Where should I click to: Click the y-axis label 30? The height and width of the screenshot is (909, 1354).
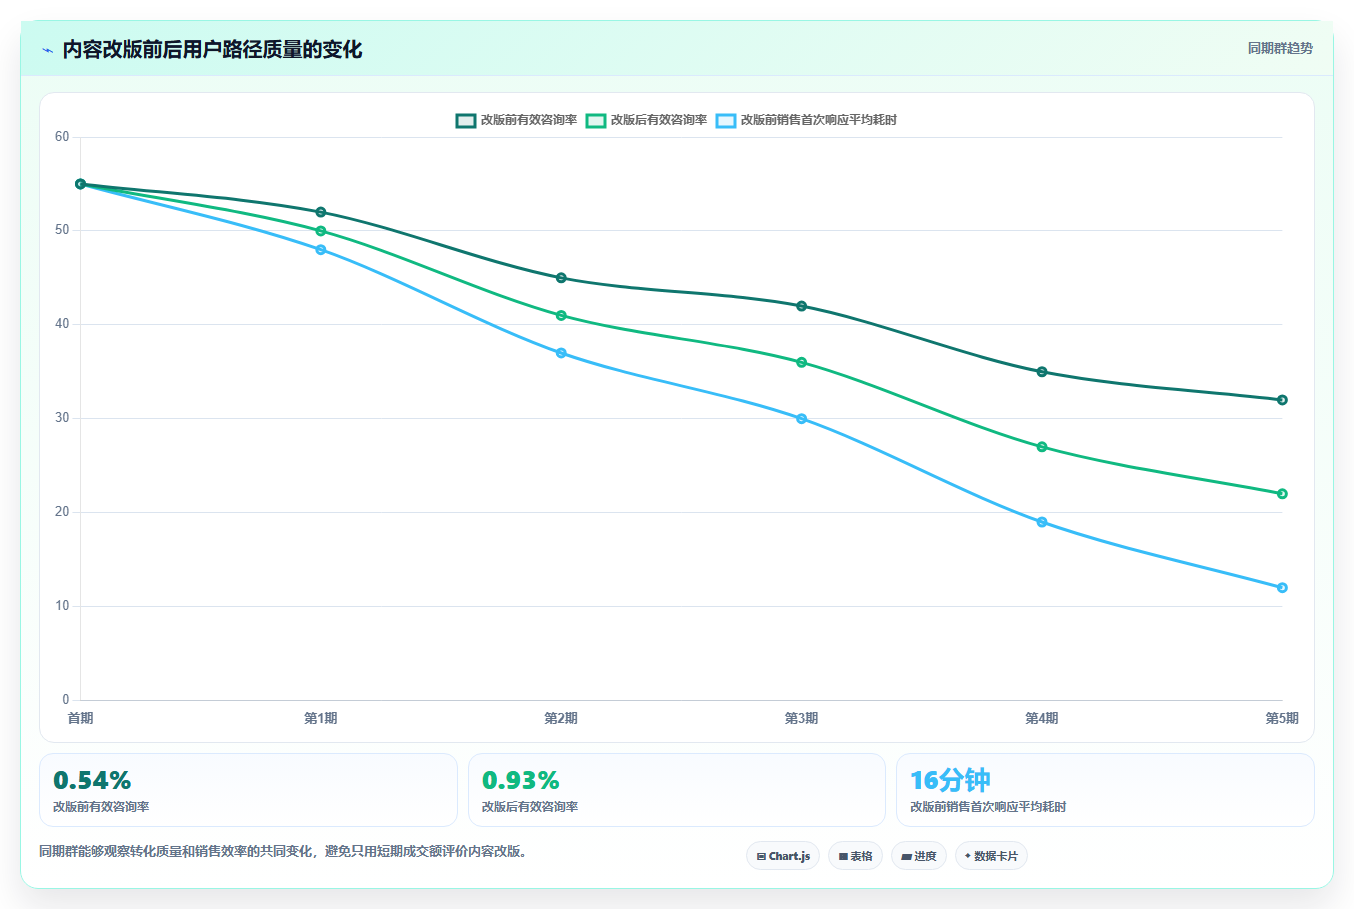[x=62, y=418]
